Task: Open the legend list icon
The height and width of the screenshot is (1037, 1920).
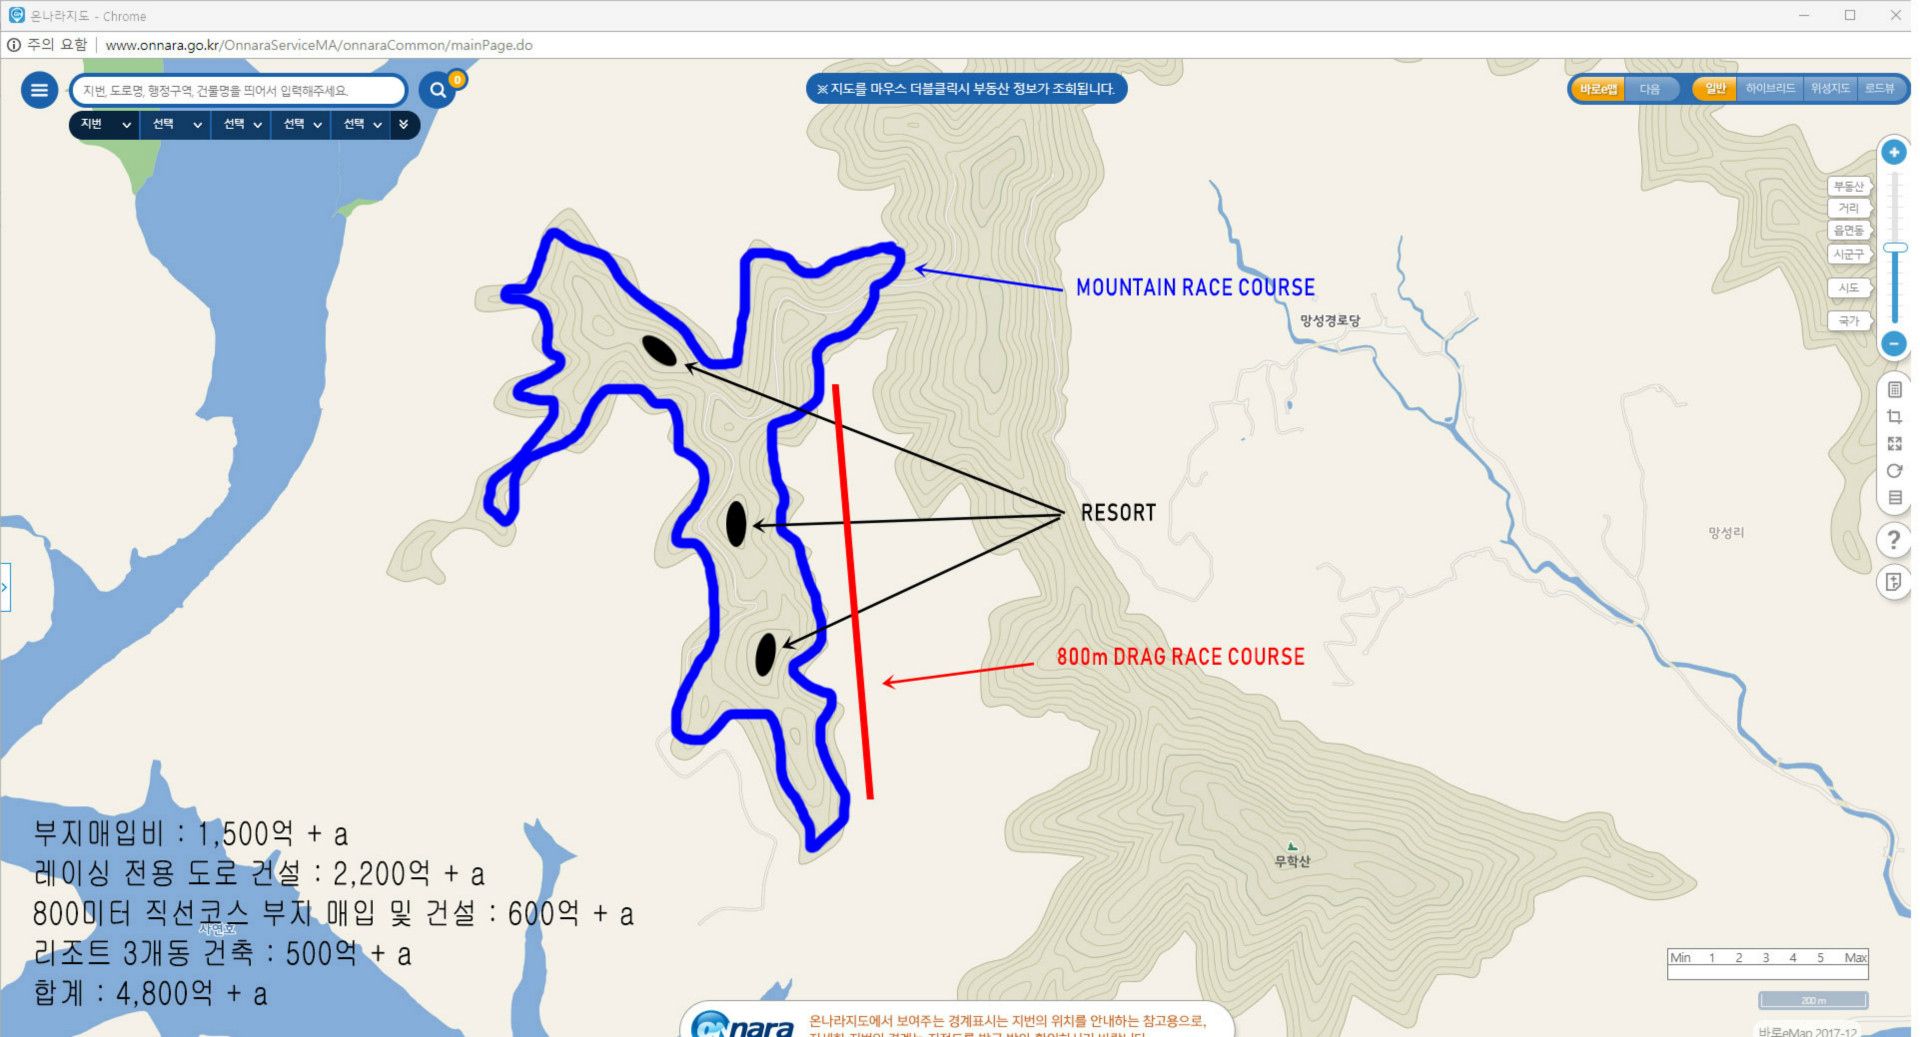Action: (x=1894, y=497)
